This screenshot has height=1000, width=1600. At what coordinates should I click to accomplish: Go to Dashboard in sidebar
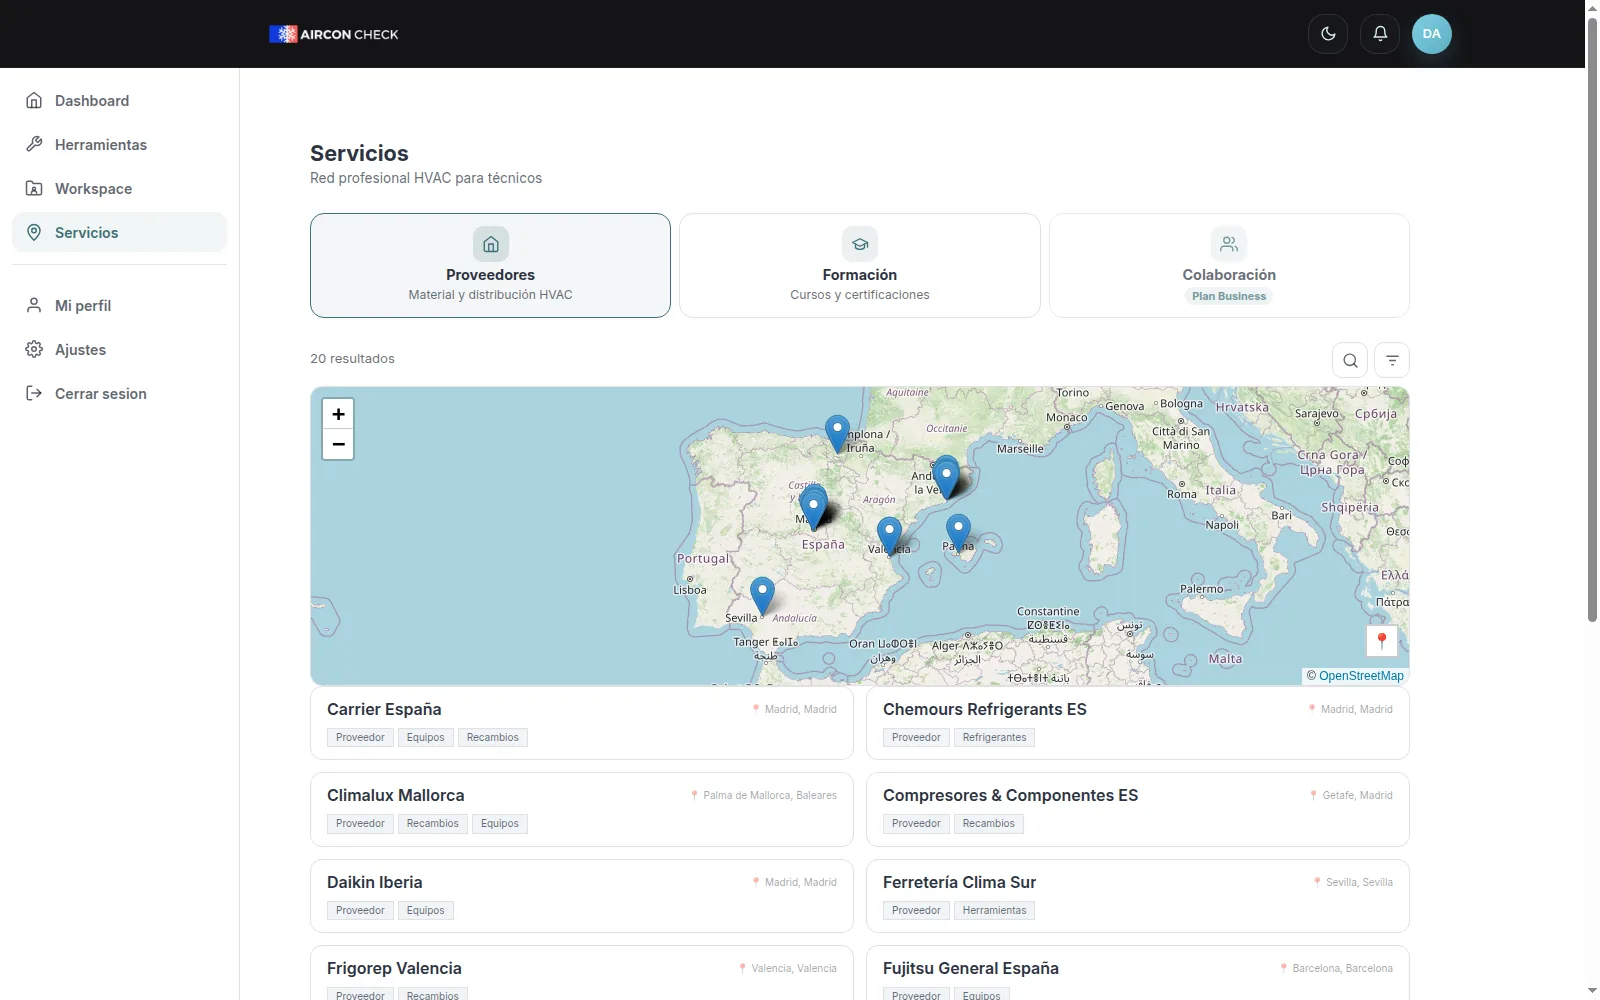(x=119, y=100)
